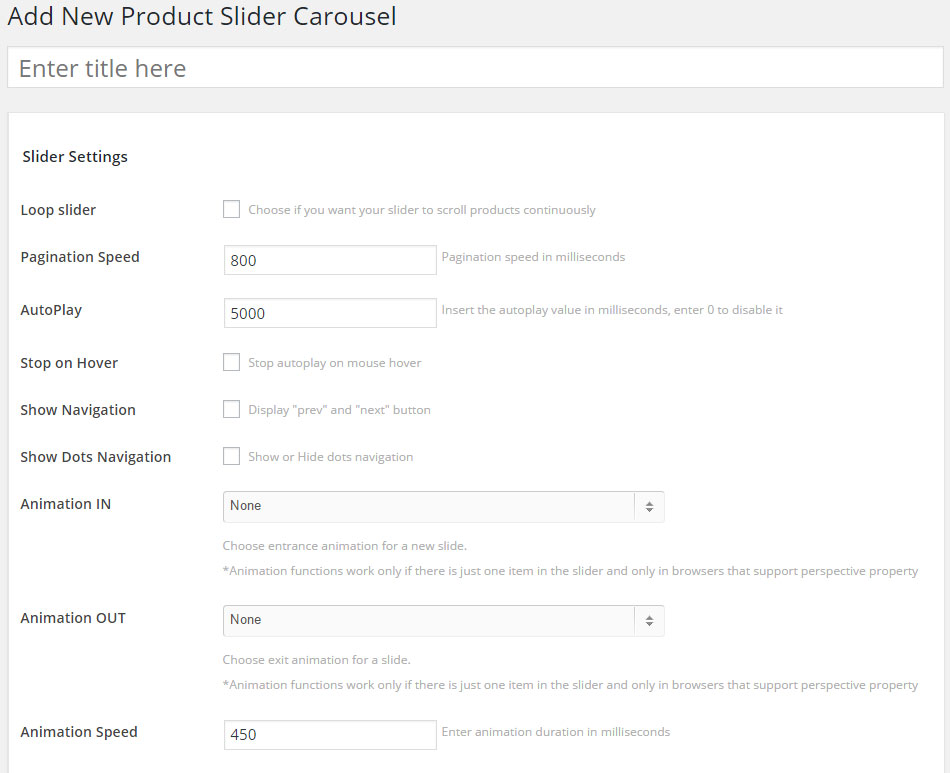Click the 'Stop autoplay on mouse hover' description

(x=334, y=363)
